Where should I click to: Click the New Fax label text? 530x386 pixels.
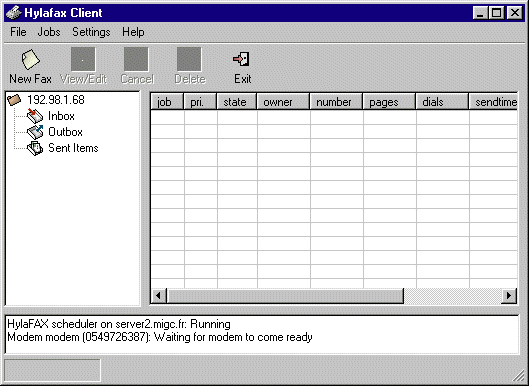click(x=30, y=79)
